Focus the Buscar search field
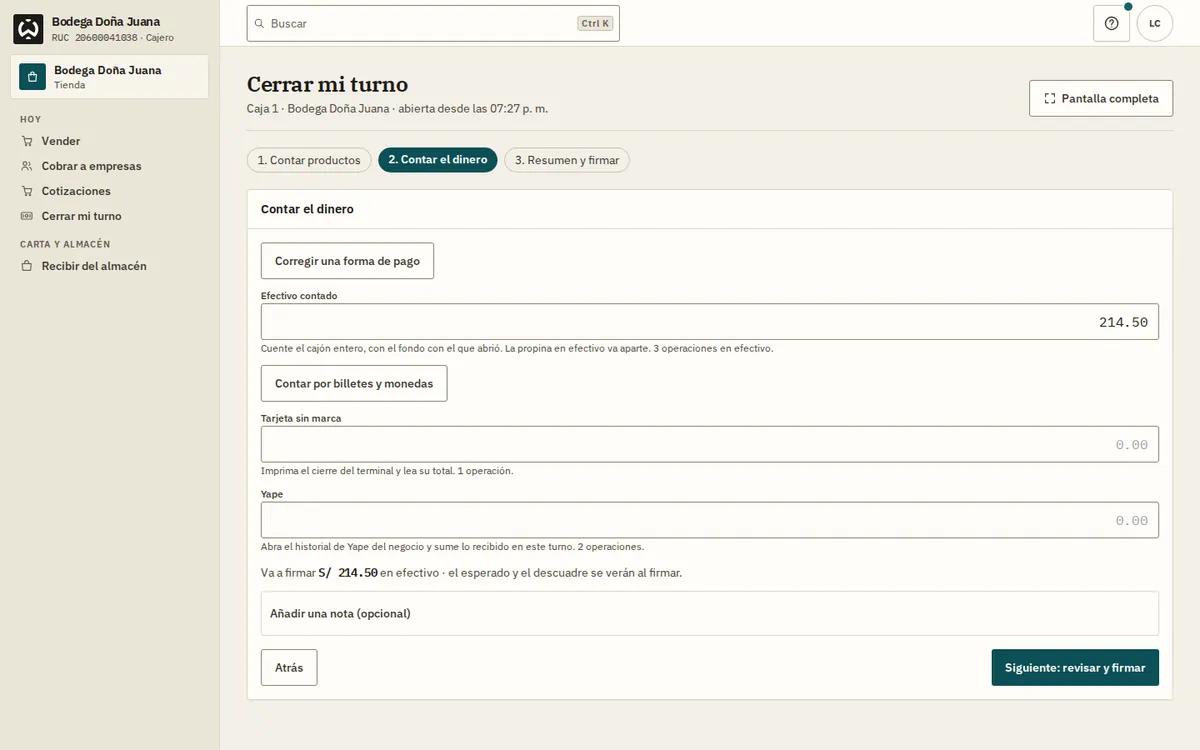1200x750 pixels. [433, 23]
